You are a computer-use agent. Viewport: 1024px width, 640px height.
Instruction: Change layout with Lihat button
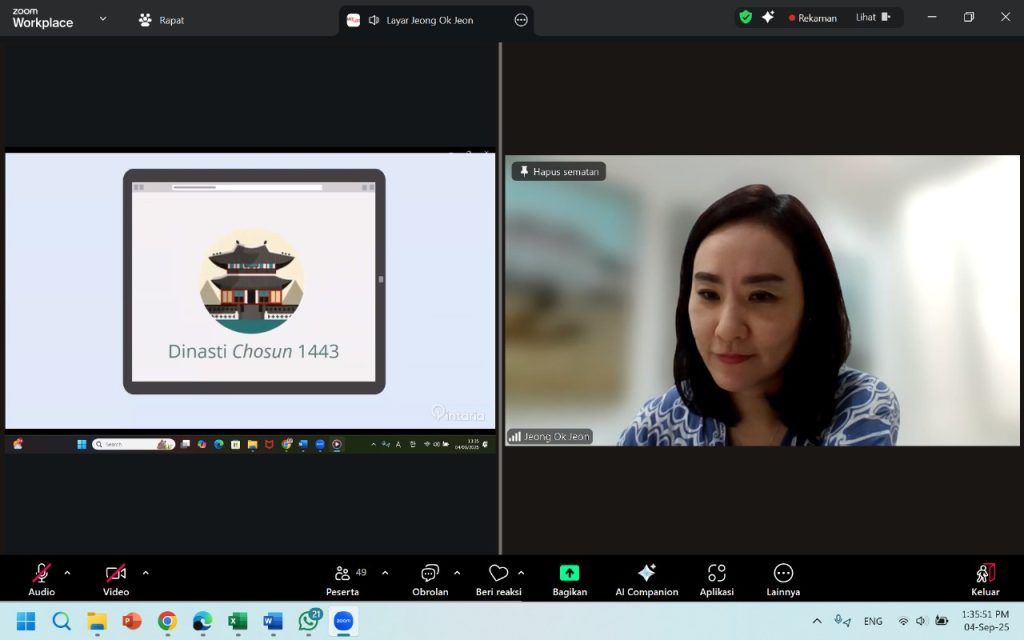click(872, 17)
